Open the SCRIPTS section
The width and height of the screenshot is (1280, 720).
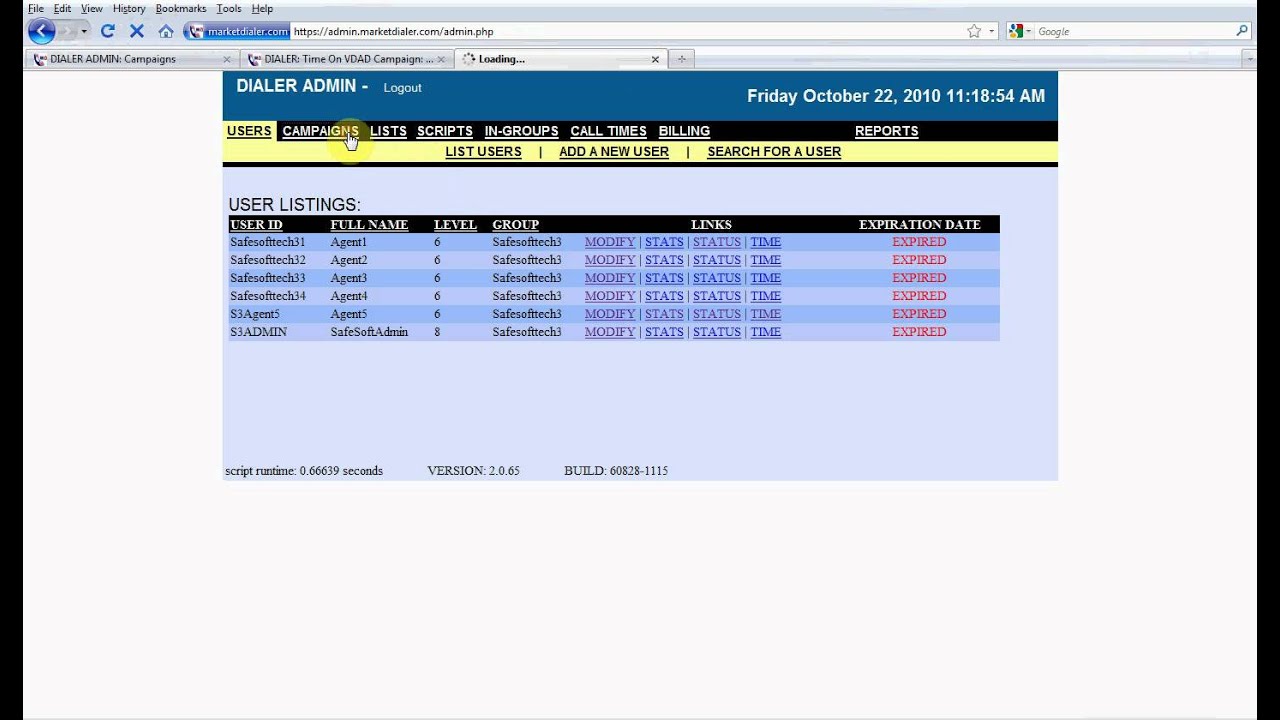(444, 131)
